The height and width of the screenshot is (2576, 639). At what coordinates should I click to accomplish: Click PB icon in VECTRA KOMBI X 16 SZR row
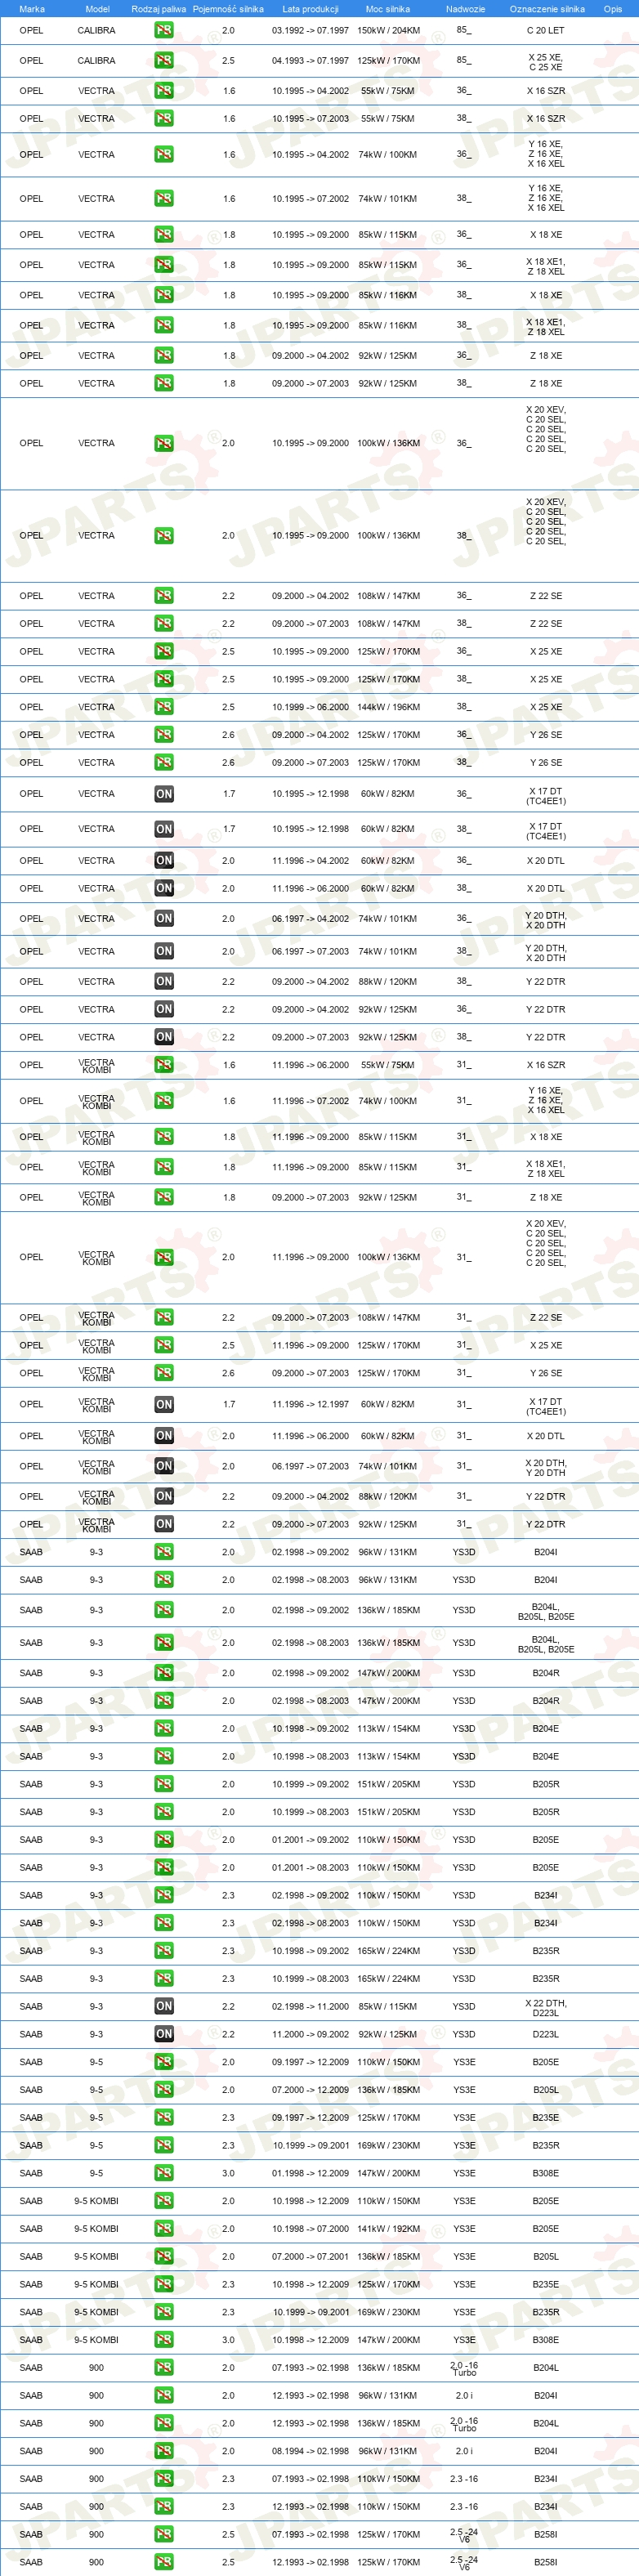[x=164, y=1065]
